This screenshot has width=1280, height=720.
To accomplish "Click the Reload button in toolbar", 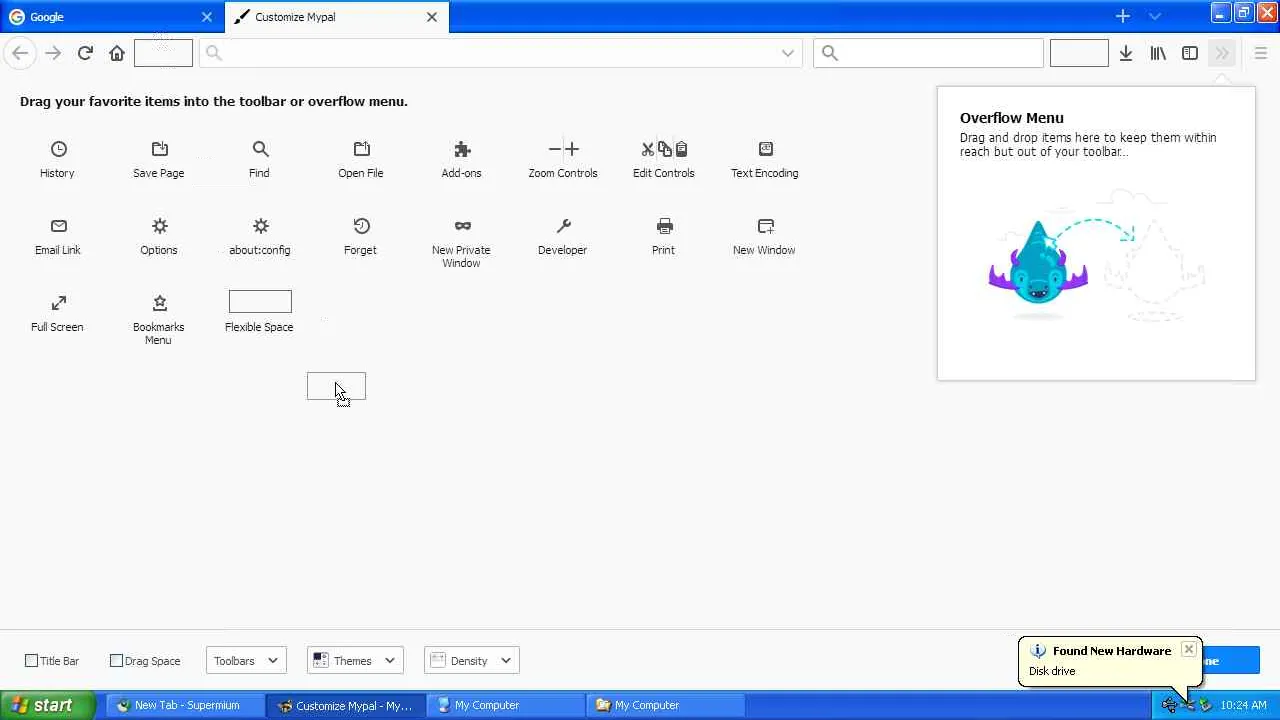I will click(x=85, y=53).
